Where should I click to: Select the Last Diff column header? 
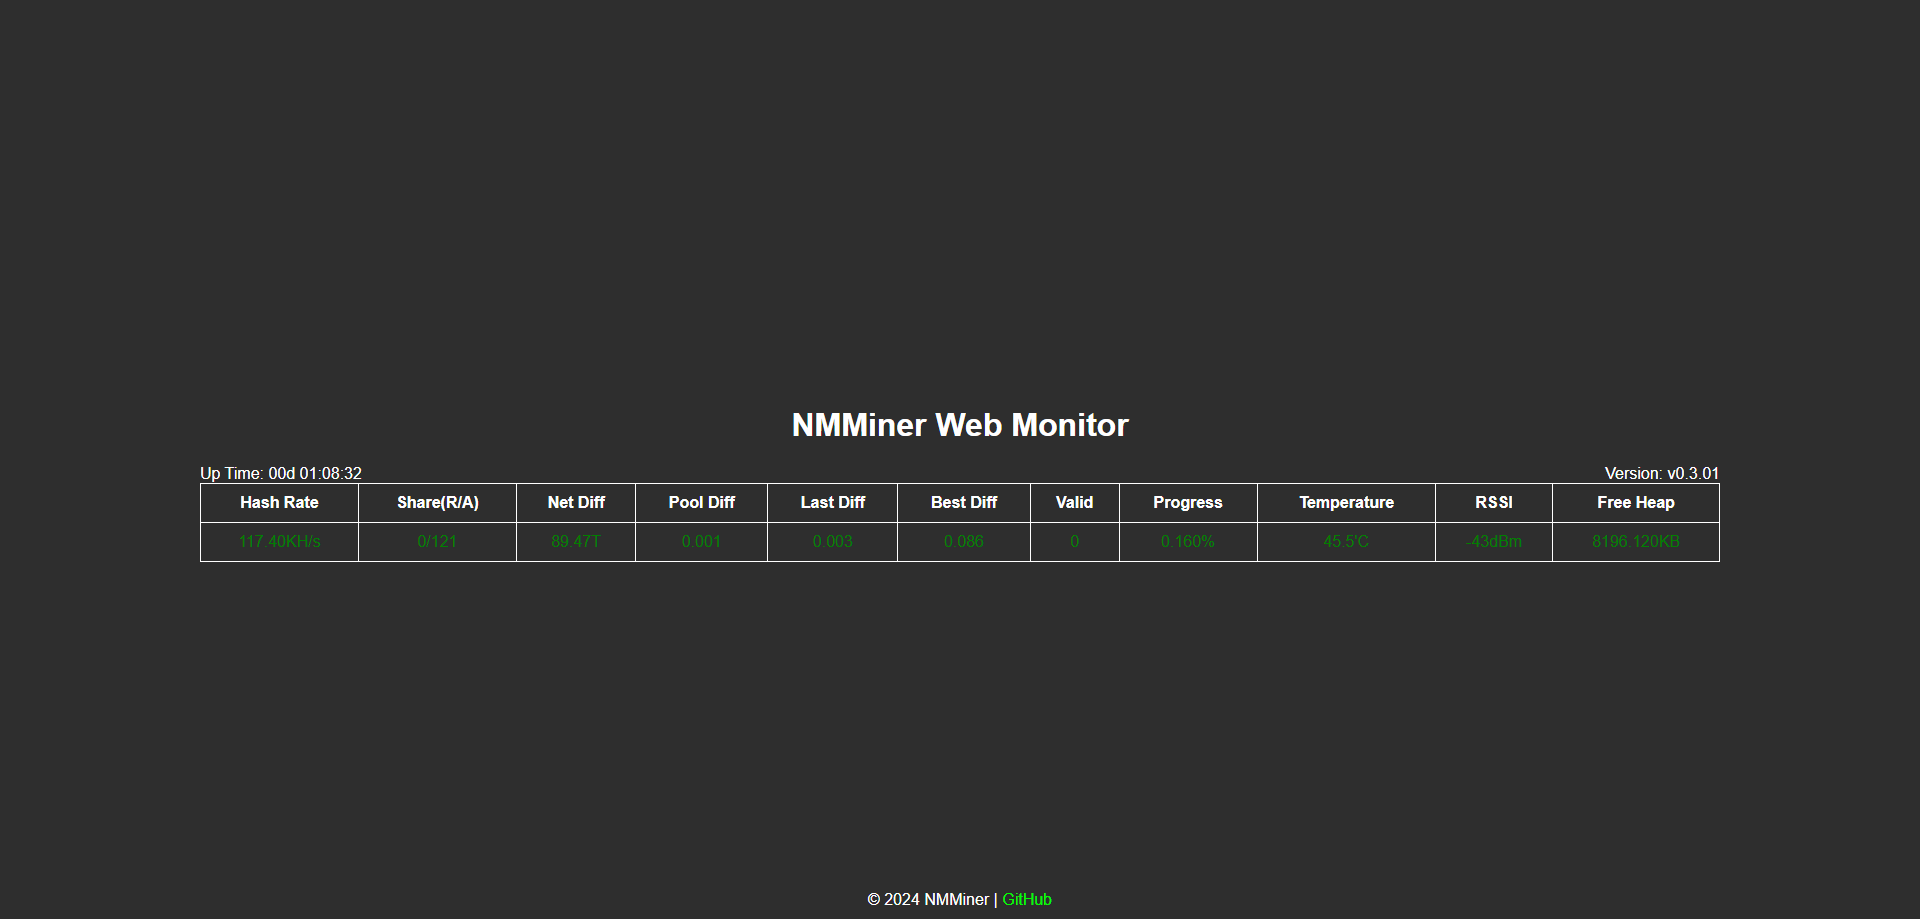(x=832, y=502)
